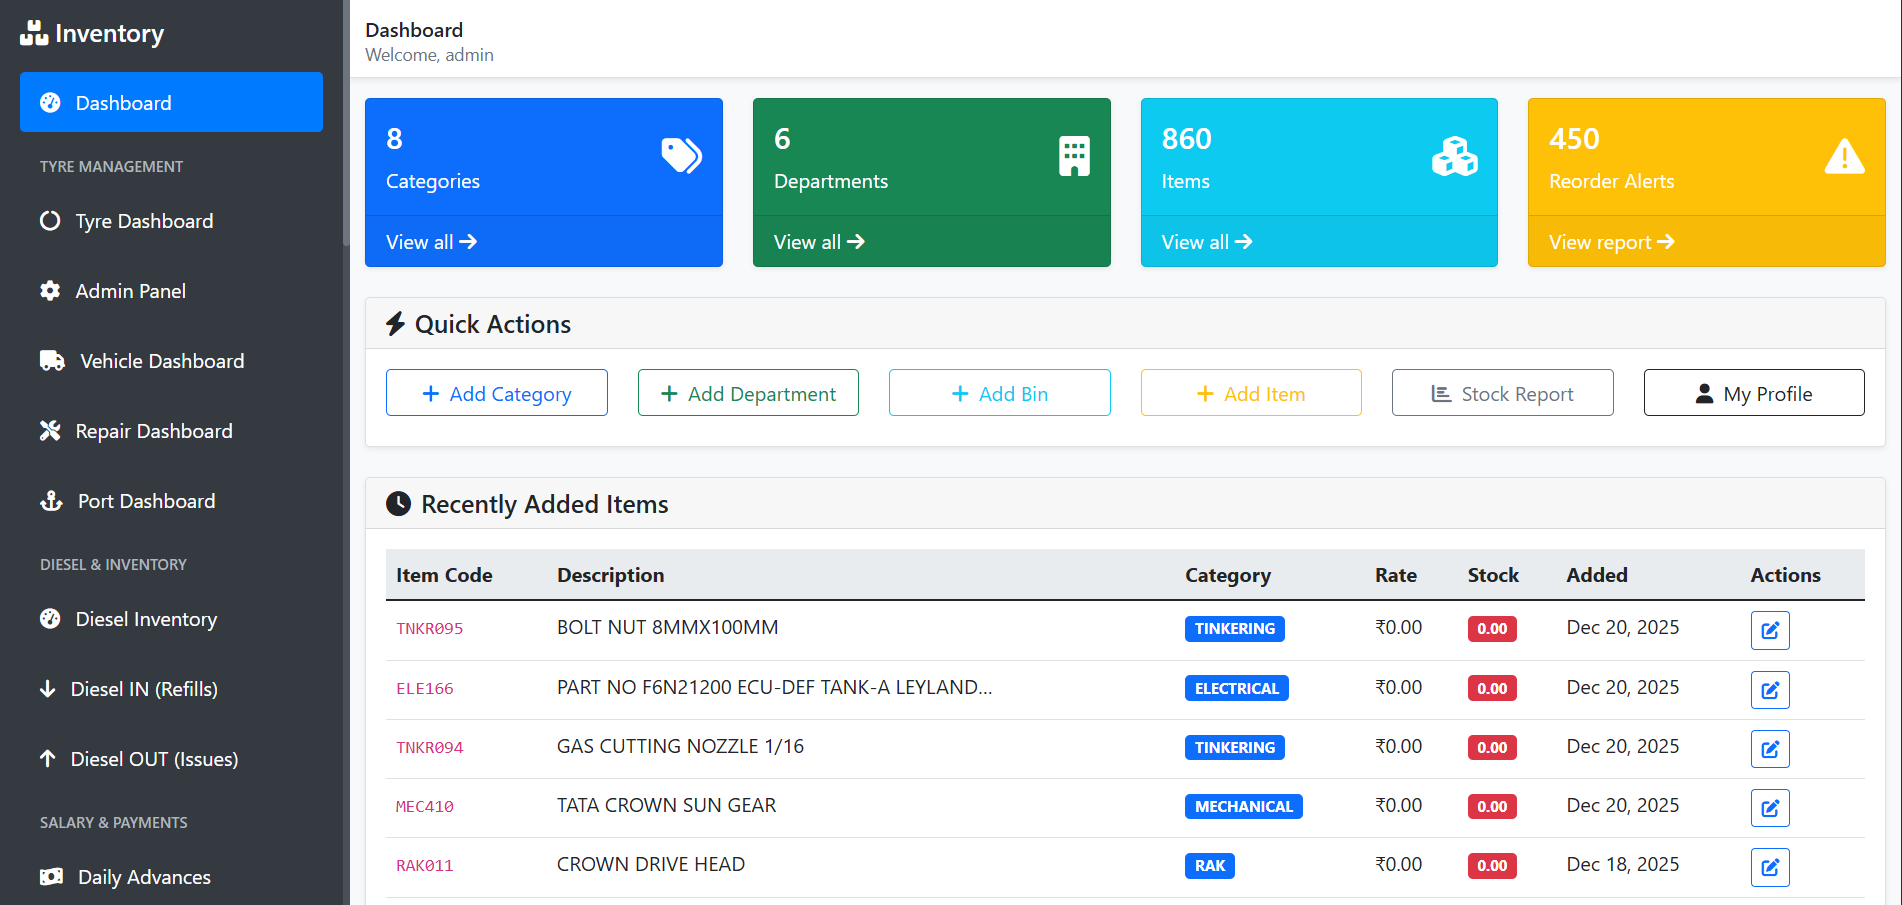1902x905 pixels.
Task: Click the Categories tag icon
Action: (681, 156)
